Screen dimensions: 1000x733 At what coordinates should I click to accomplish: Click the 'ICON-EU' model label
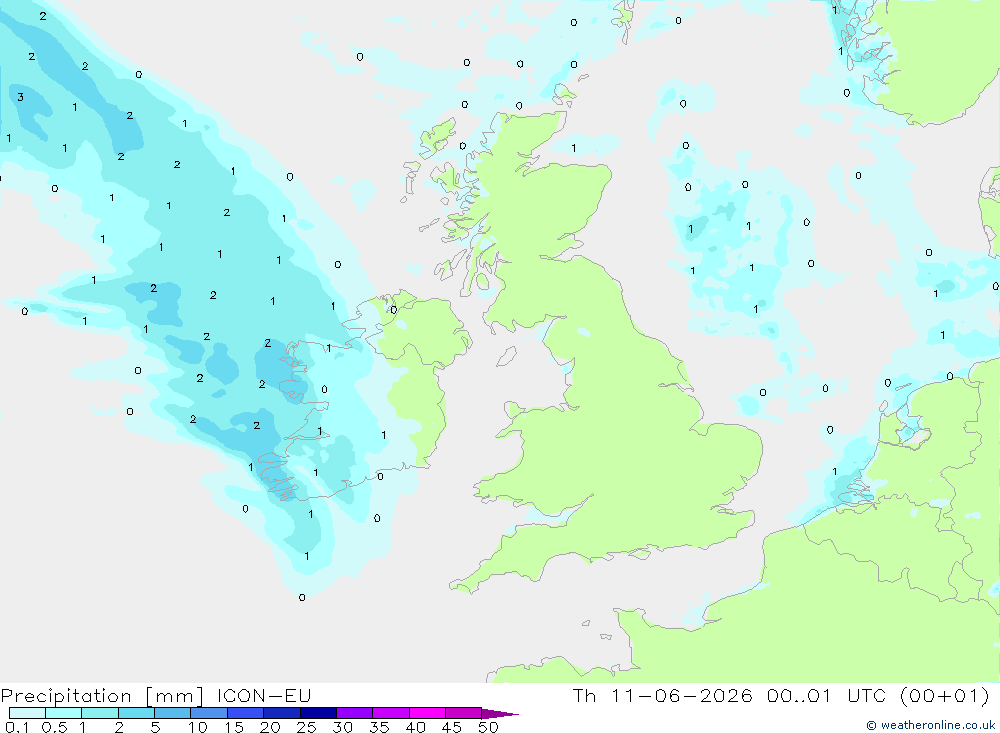click(x=264, y=695)
